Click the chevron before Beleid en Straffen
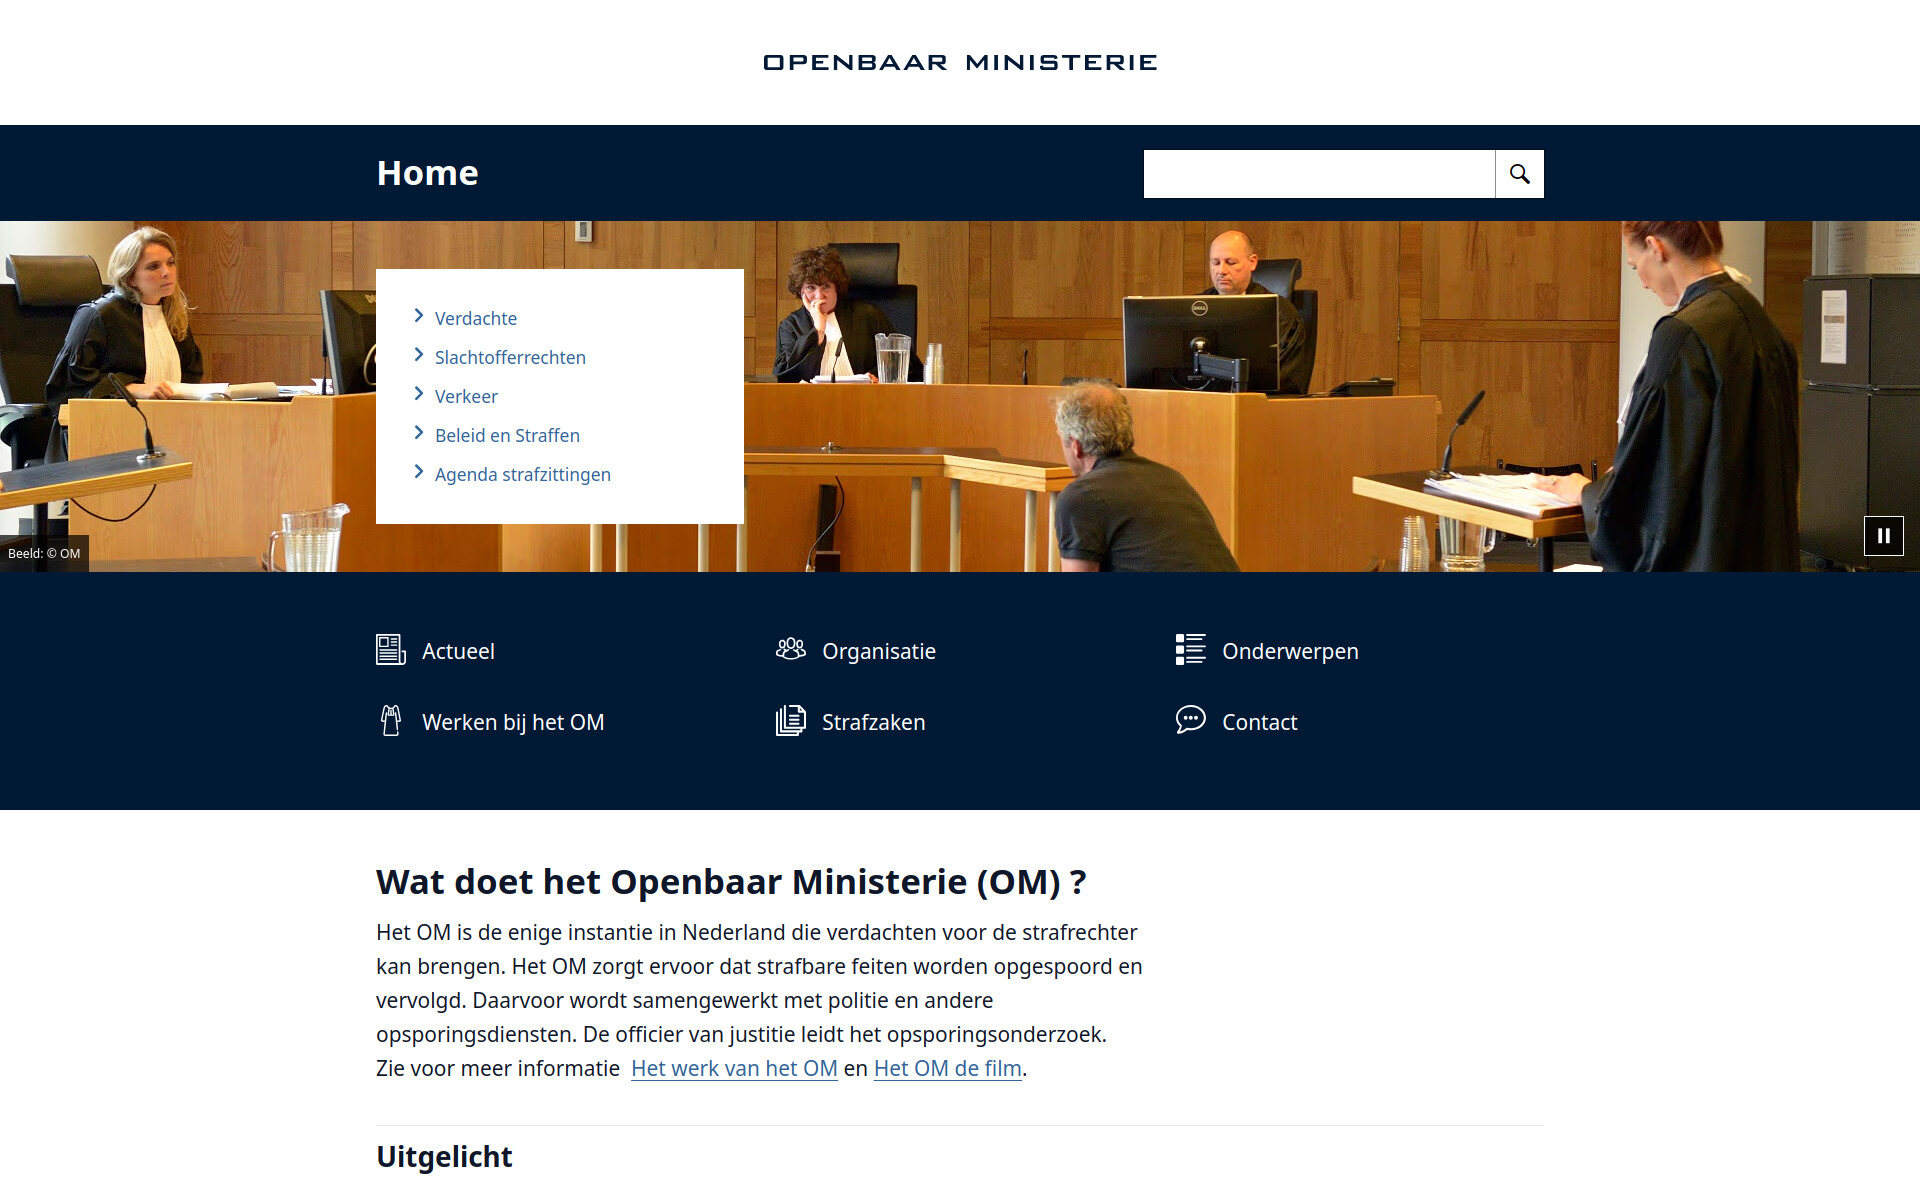 point(419,433)
